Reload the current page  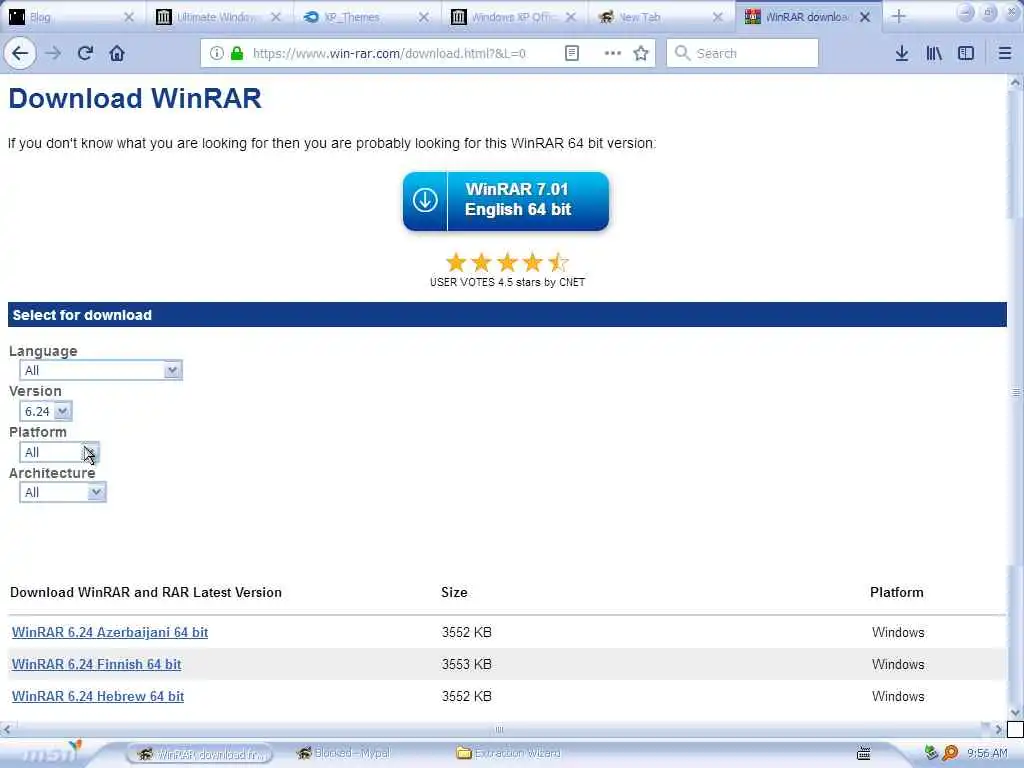point(85,53)
